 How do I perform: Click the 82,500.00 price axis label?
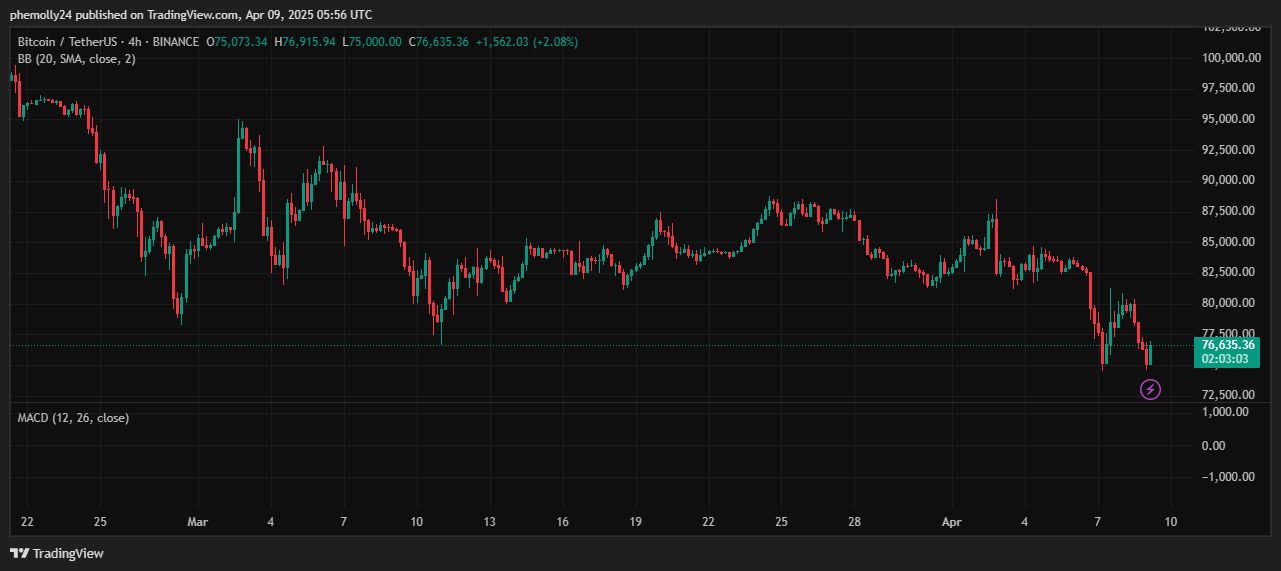[x=1227, y=272]
